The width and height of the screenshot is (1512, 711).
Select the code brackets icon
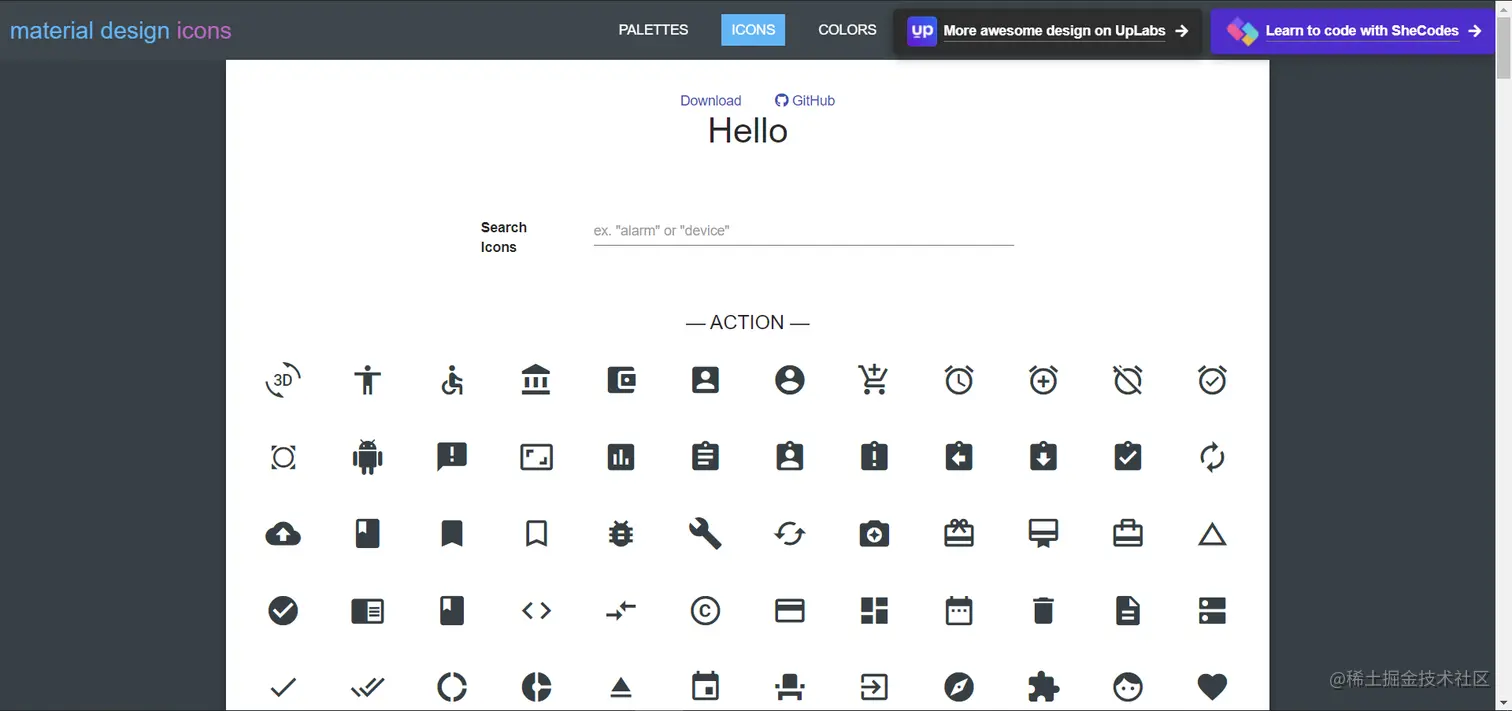tap(536, 610)
